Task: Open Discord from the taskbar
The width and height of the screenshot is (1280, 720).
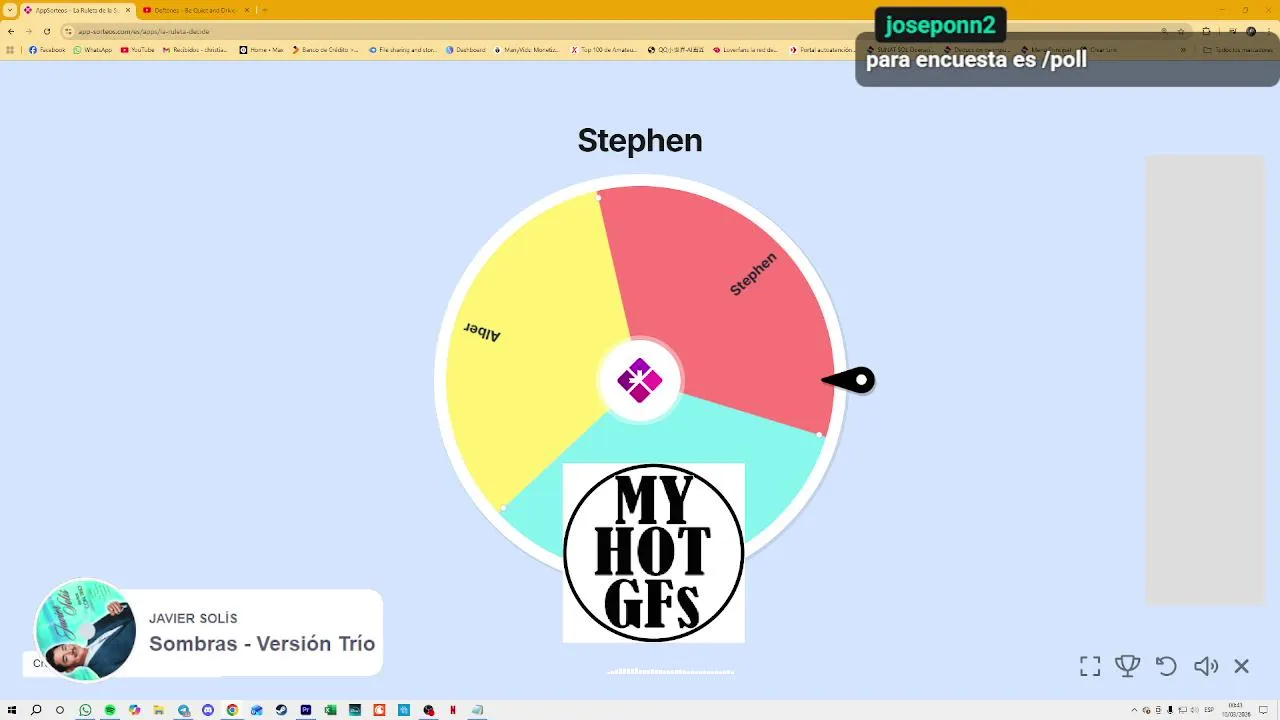Action: pyautogui.click(x=208, y=710)
